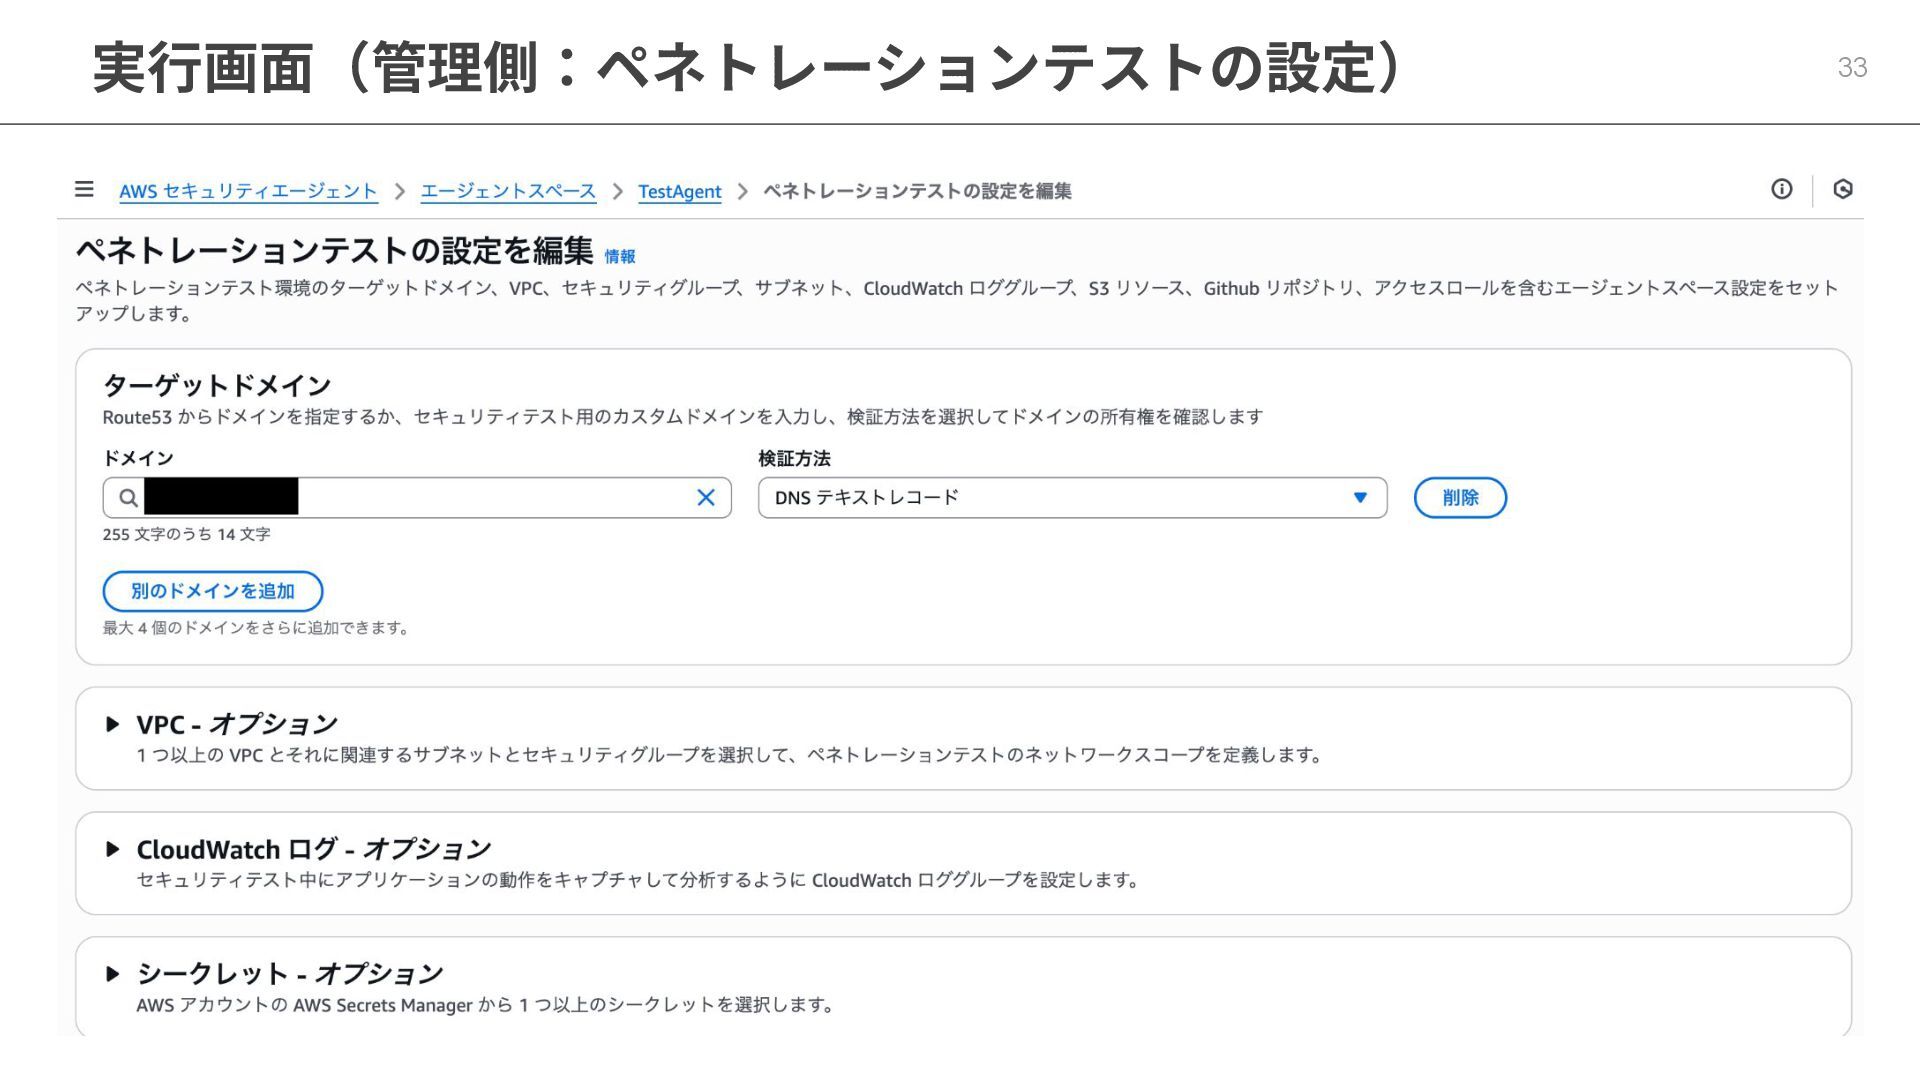Click the hexagon settings icon at top right
The width and height of the screenshot is (1920, 1080).
1843,189
